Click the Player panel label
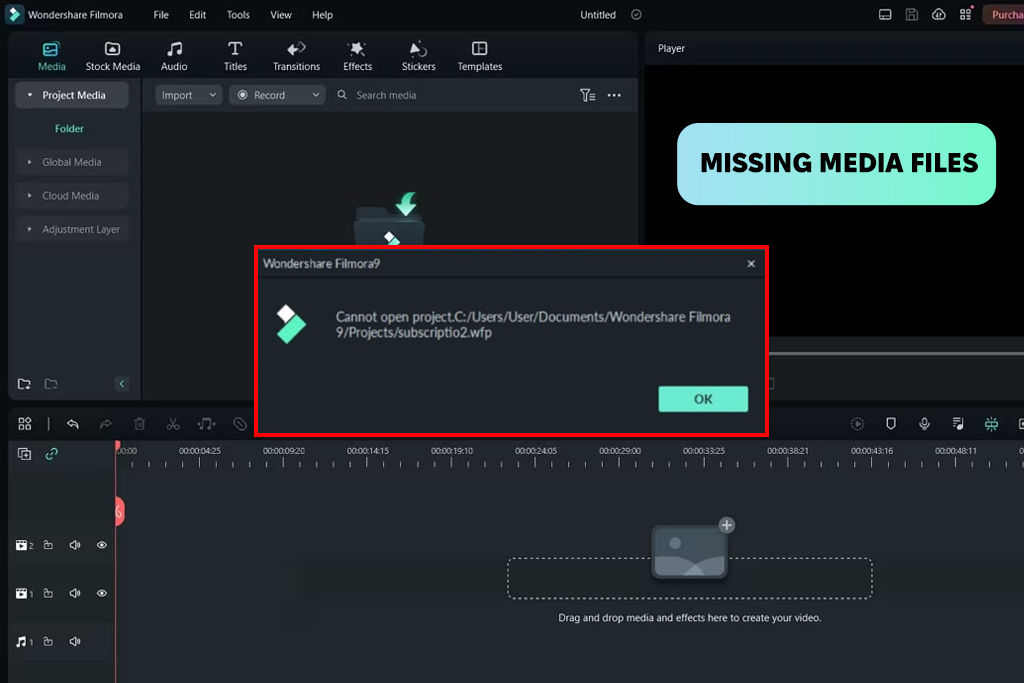1024x683 pixels. [671, 48]
